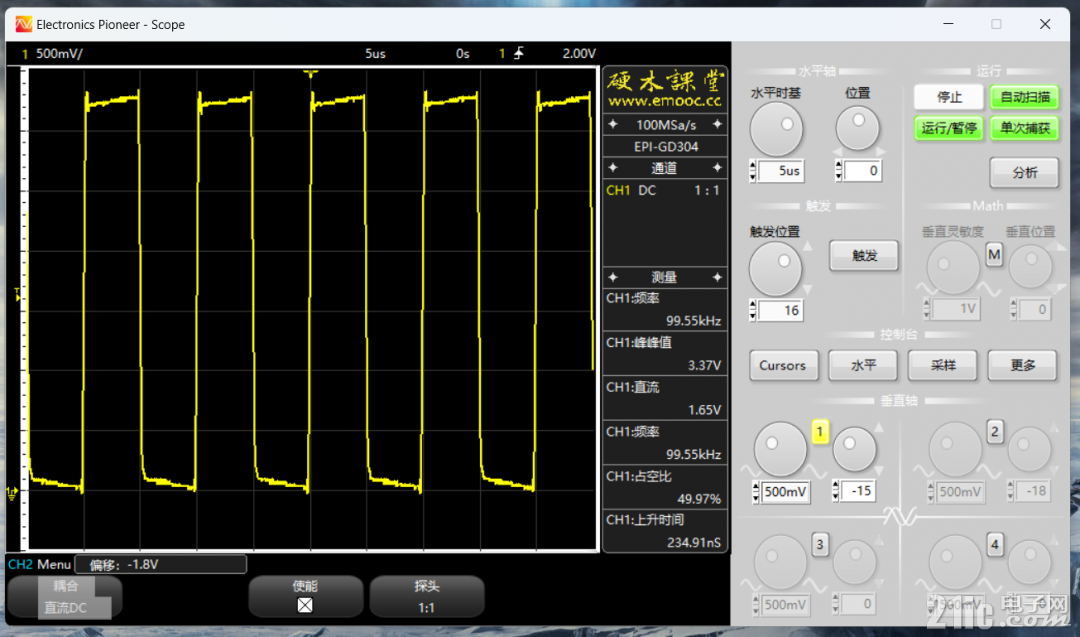Click the right star beside 测量
Viewport: 1080px width, 637px height.
coord(717,277)
